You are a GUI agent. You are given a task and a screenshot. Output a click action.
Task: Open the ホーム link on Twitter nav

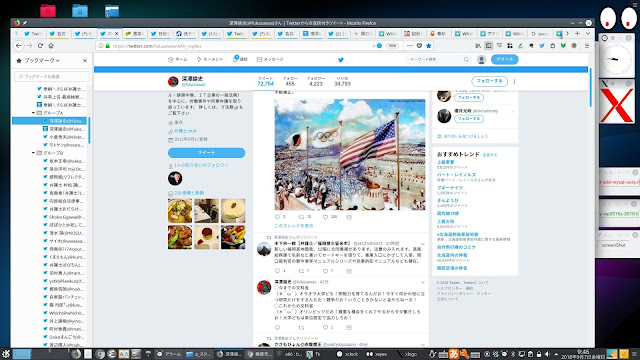[178, 60]
